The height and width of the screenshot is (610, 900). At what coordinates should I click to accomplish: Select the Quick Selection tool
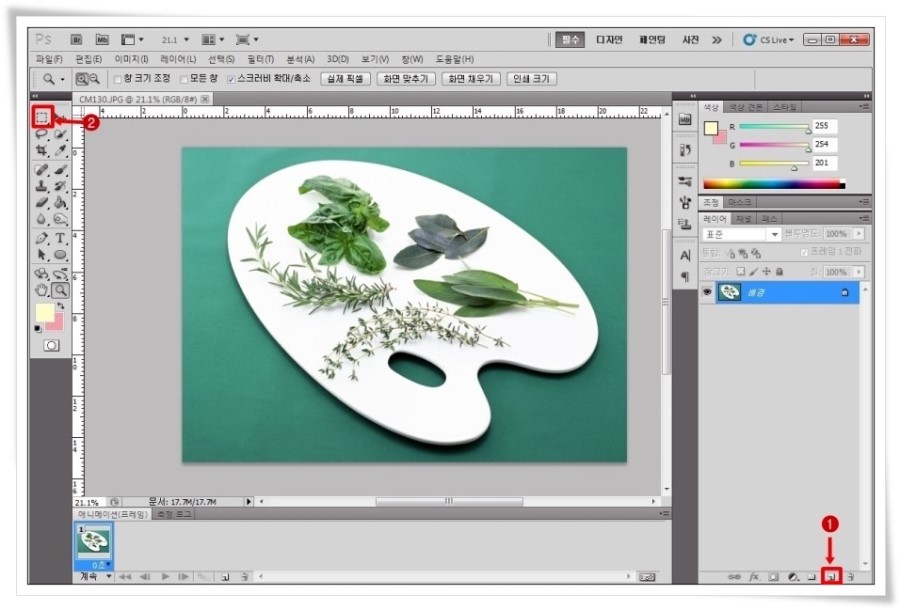60,134
